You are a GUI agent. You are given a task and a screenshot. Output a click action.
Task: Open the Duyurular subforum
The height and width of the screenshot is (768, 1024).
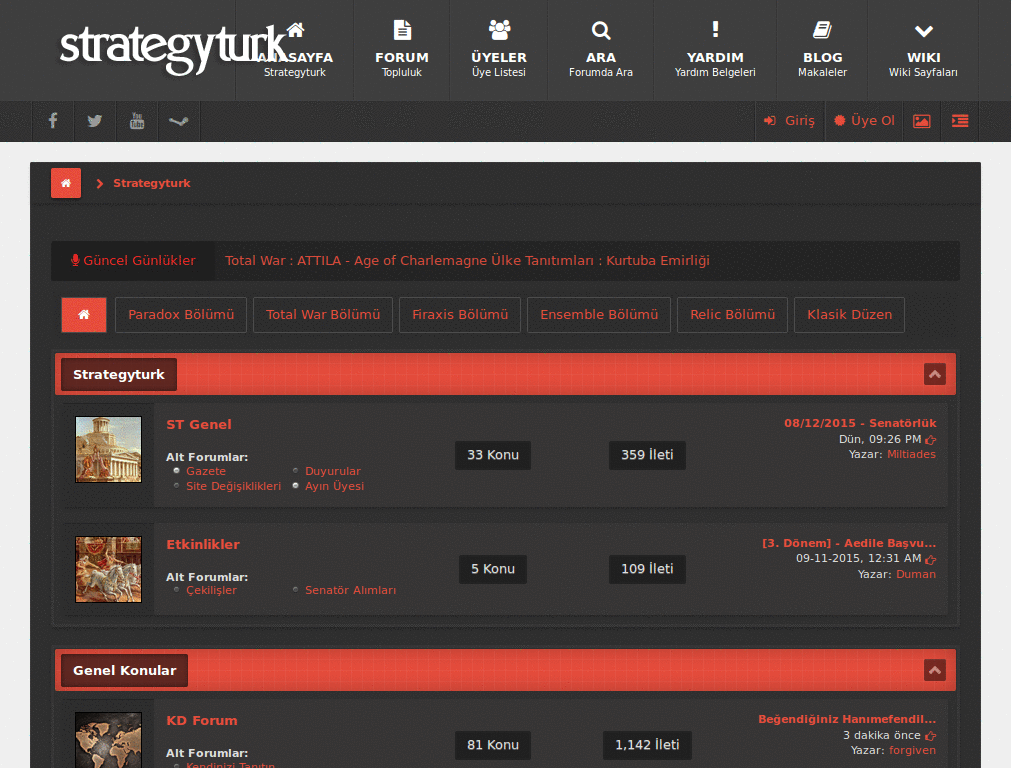pyautogui.click(x=332, y=471)
